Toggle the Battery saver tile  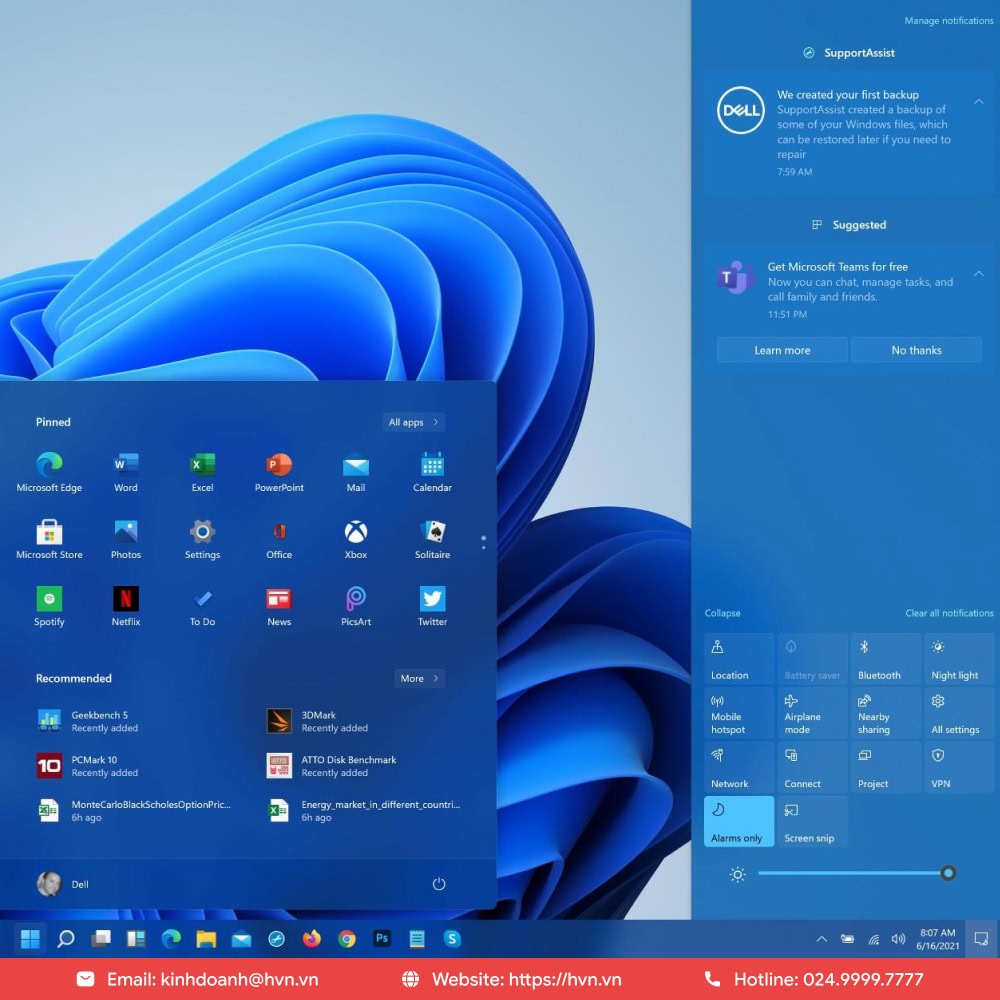pyautogui.click(x=812, y=659)
